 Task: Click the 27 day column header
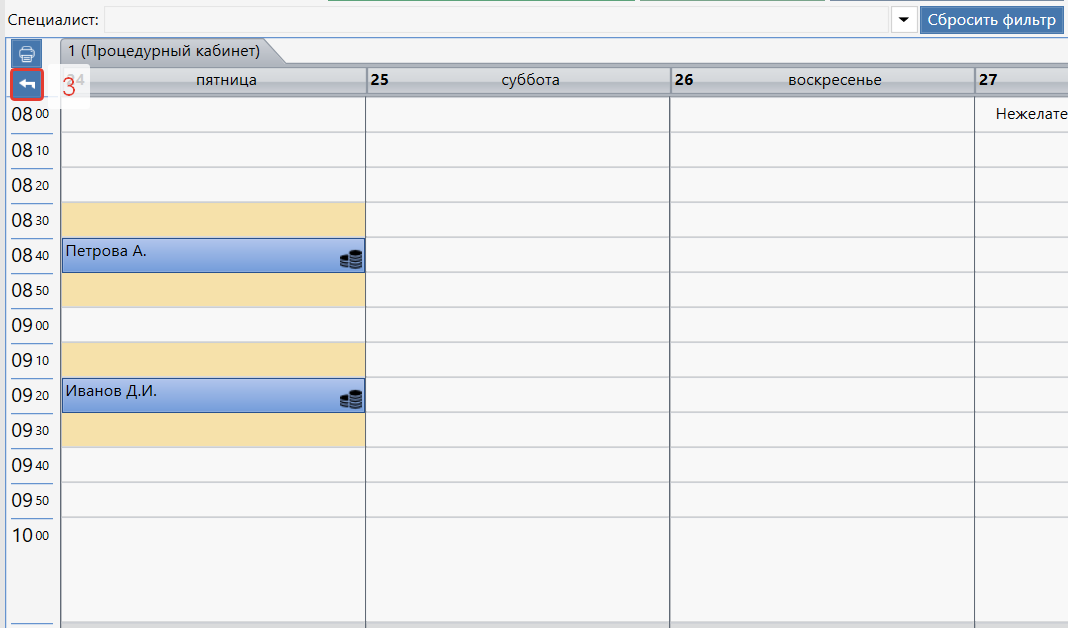coord(1020,80)
